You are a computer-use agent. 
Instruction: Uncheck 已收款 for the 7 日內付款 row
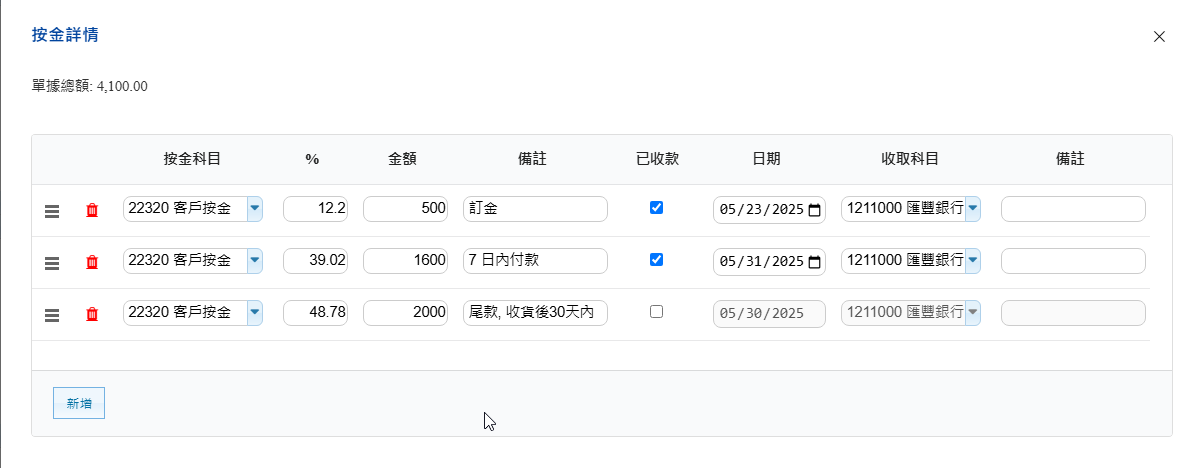(656, 260)
